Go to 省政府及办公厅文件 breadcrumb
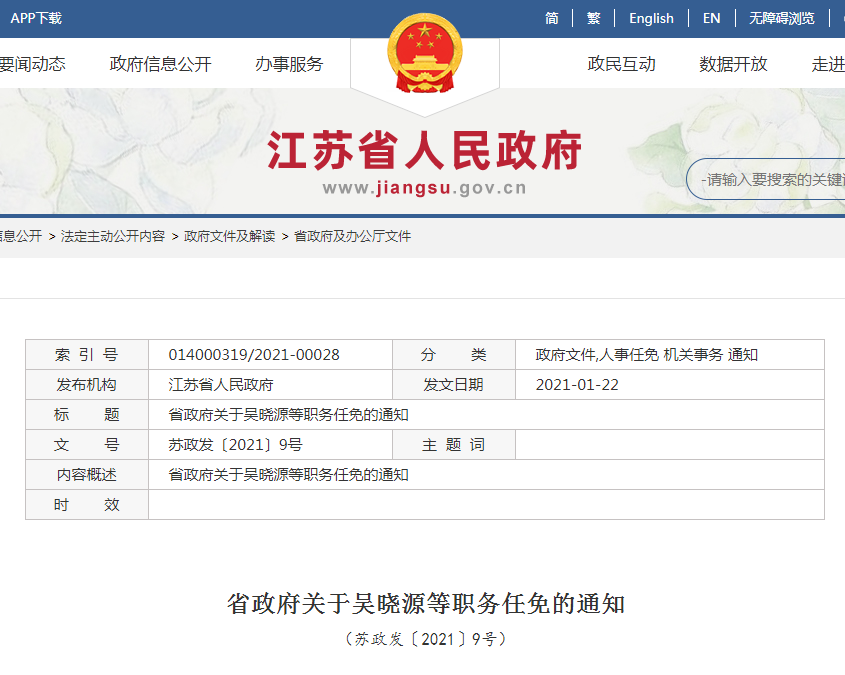 [x=352, y=236]
